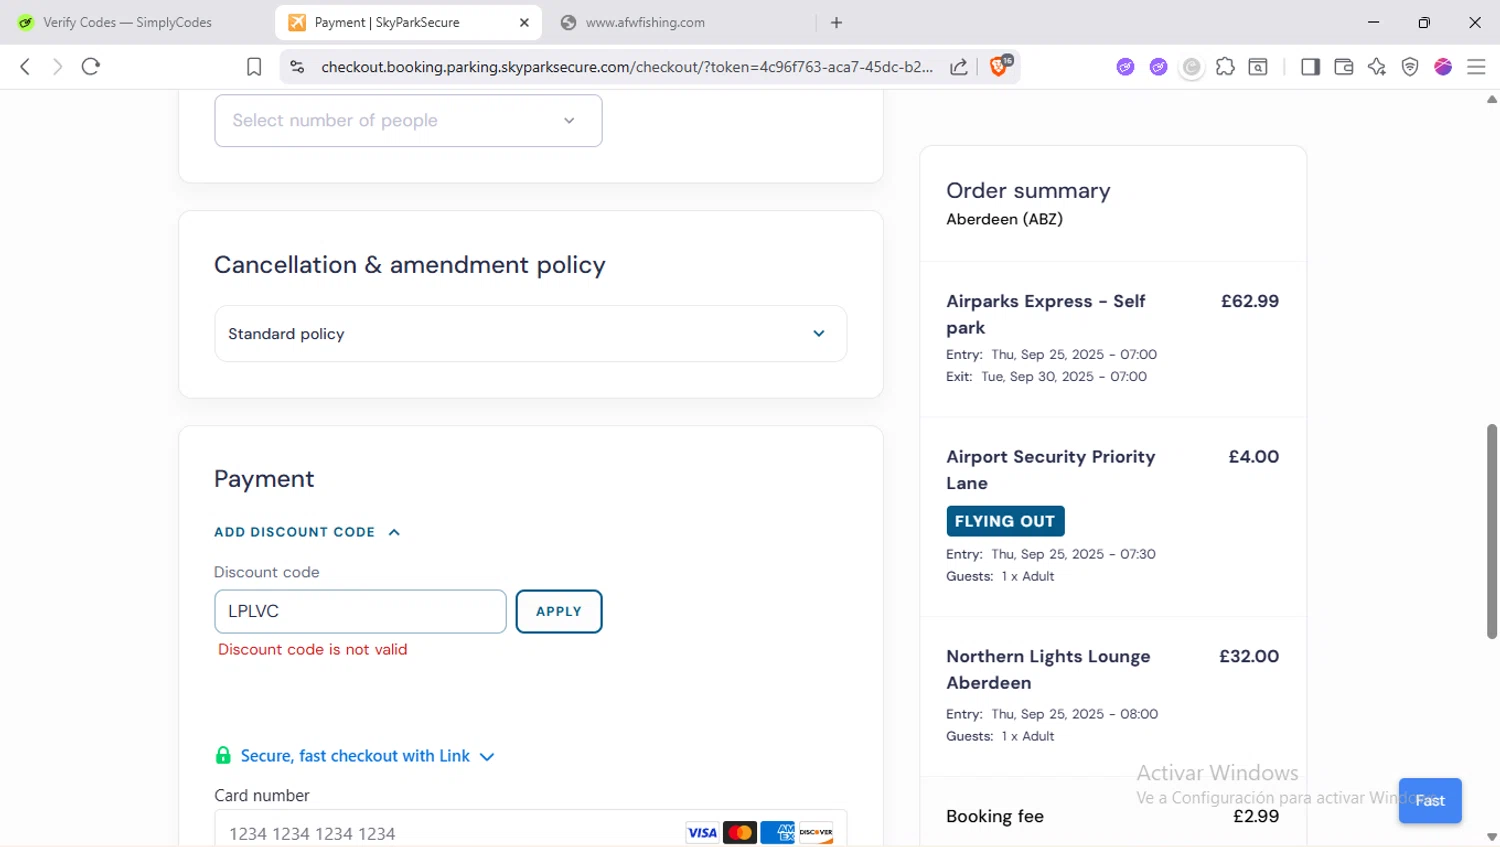This screenshot has height=847, width=1500.
Task: Open the Extensions puzzle icon
Action: click(1225, 67)
